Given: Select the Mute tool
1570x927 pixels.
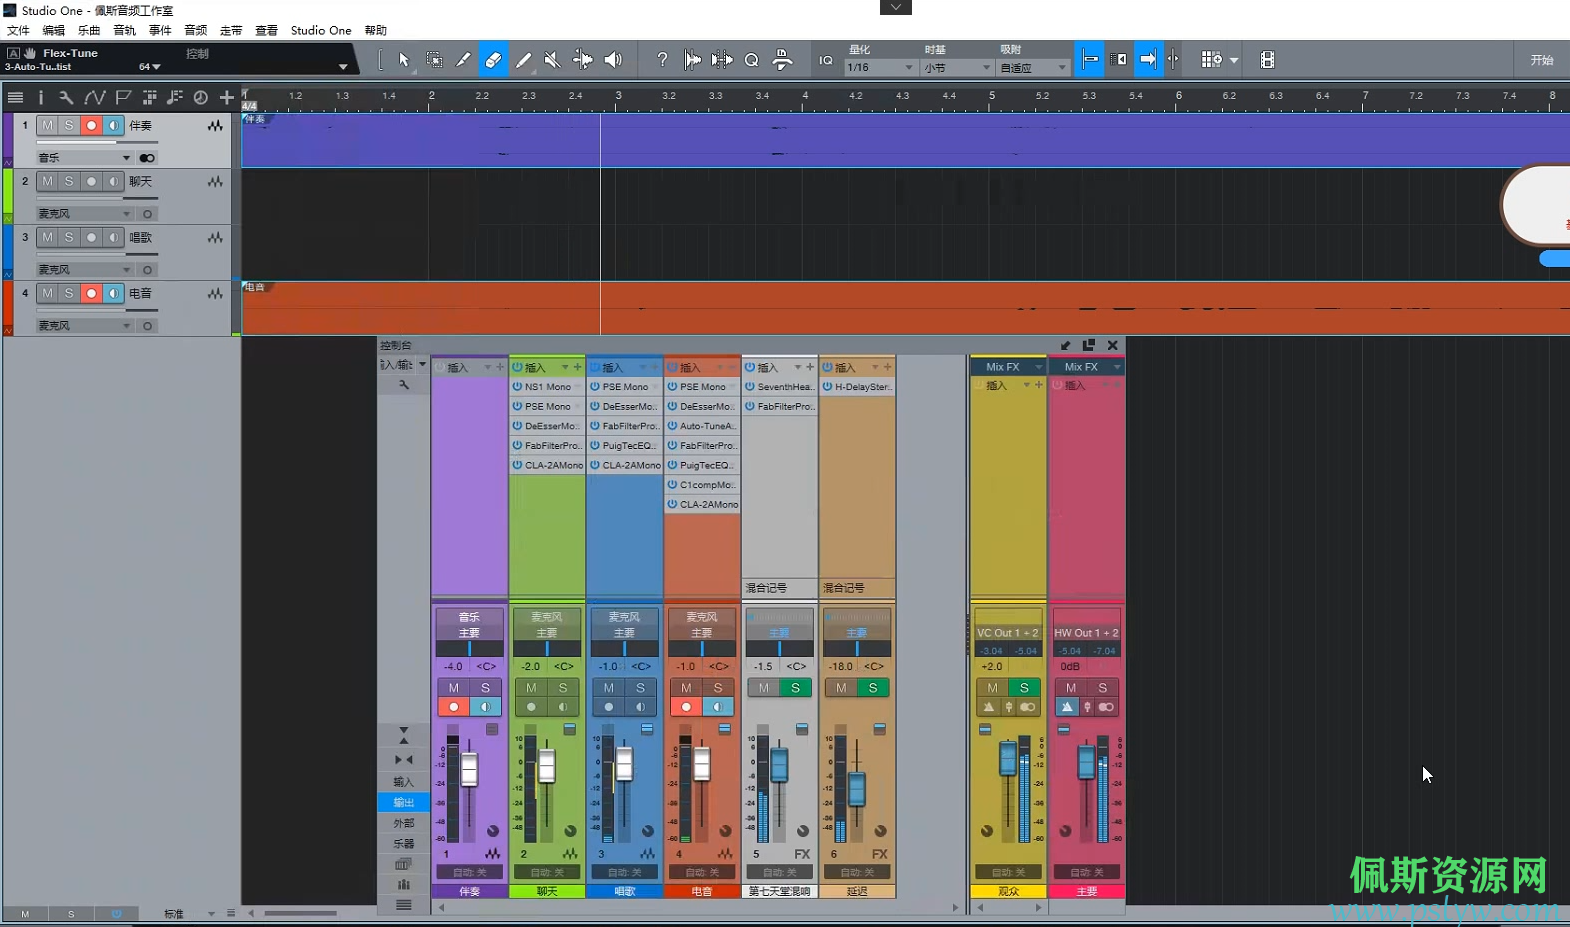Looking at the screenshot, I should (552, 60).
